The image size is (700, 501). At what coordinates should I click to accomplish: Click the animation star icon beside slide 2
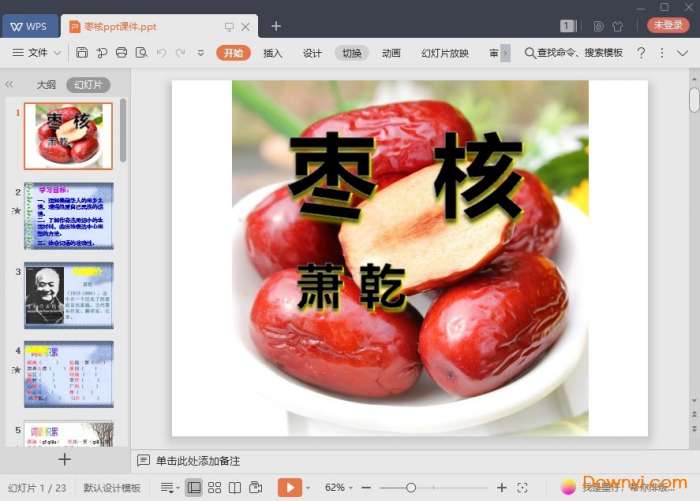coord(17,210)
